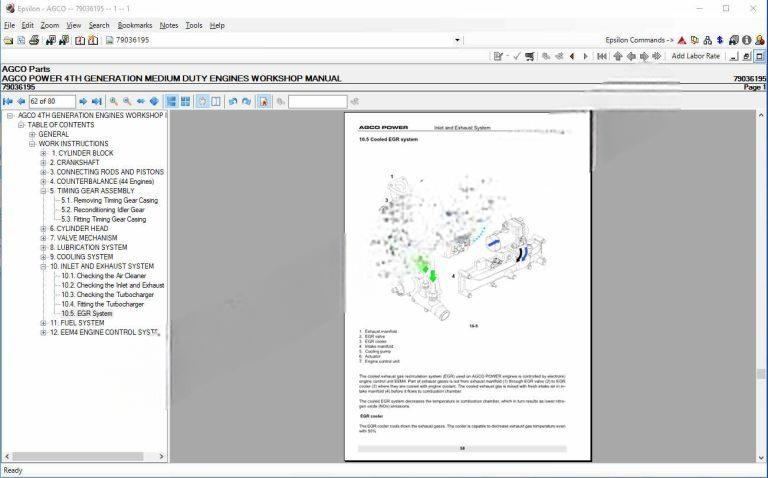The width and height of the screenshot is (768, 478).
Task: Click the red AGCO triangle command icon
Action: pos(682,40)
